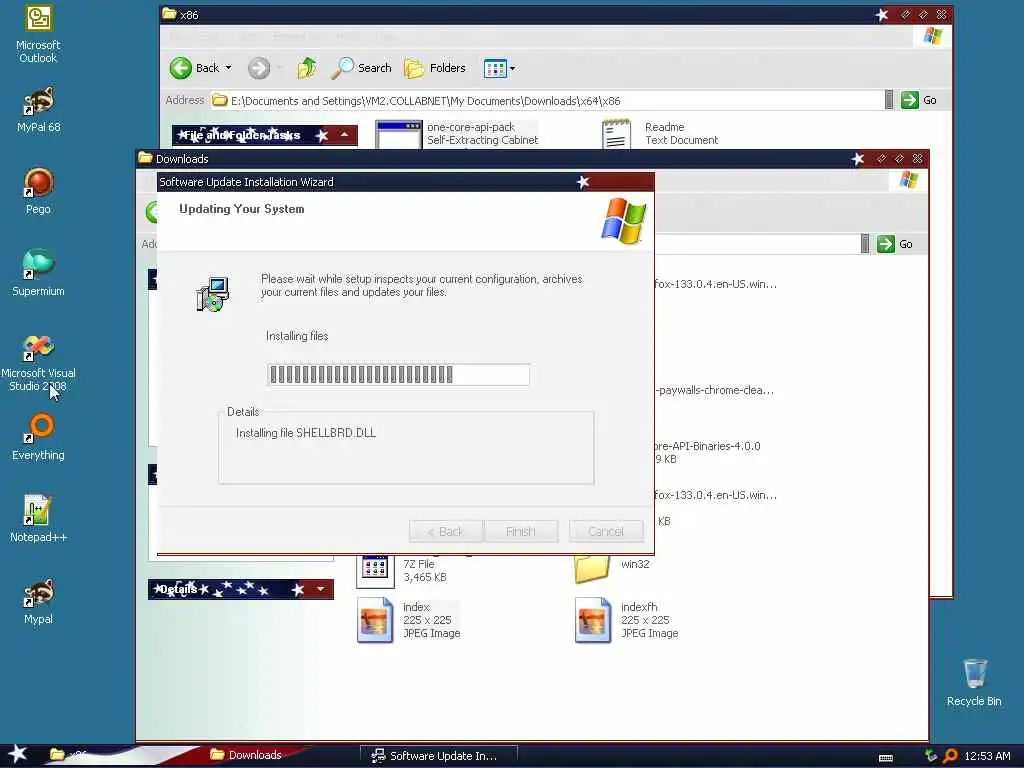
Task: Click Windows flag logo in Downloads window
Action: 908,179
